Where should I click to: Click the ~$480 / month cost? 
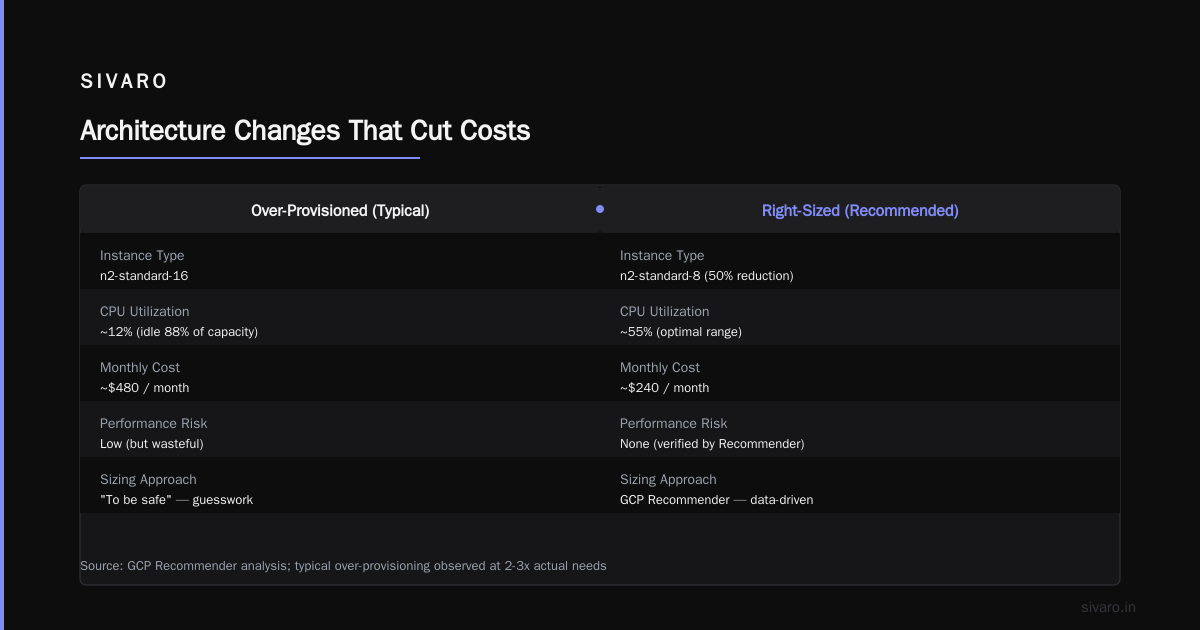coord(144,388)
